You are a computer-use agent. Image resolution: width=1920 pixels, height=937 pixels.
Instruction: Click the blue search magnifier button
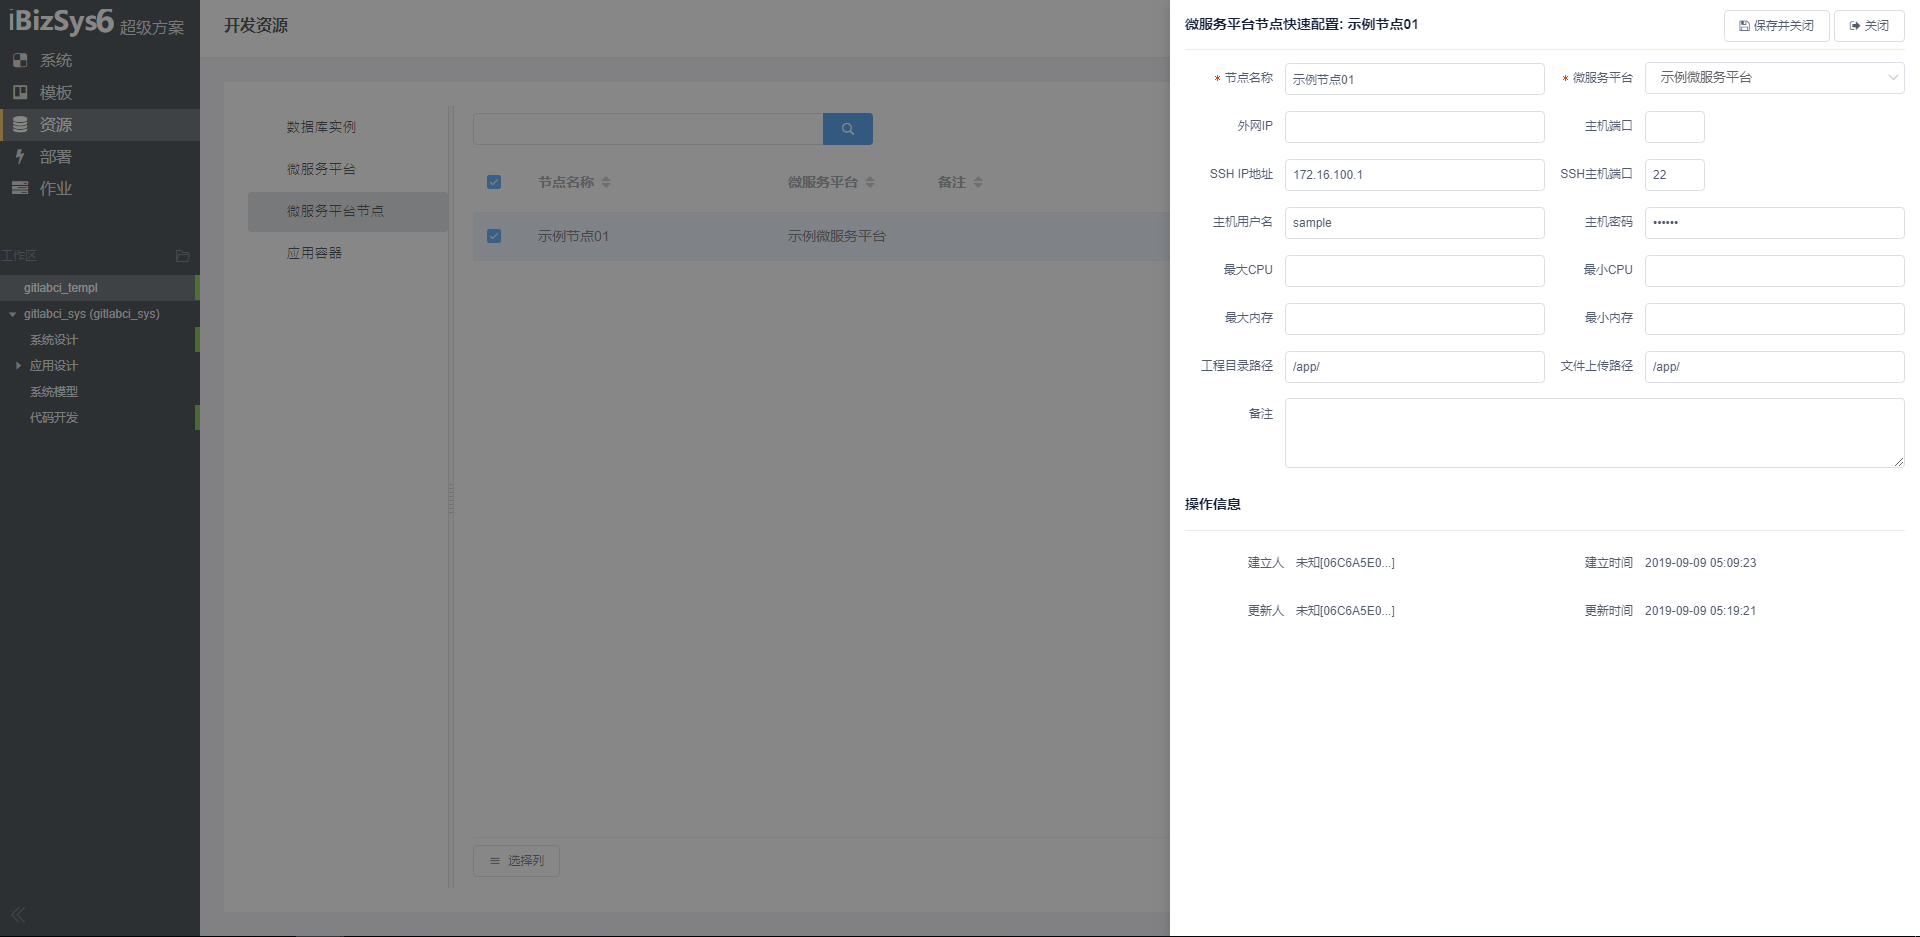847,129
